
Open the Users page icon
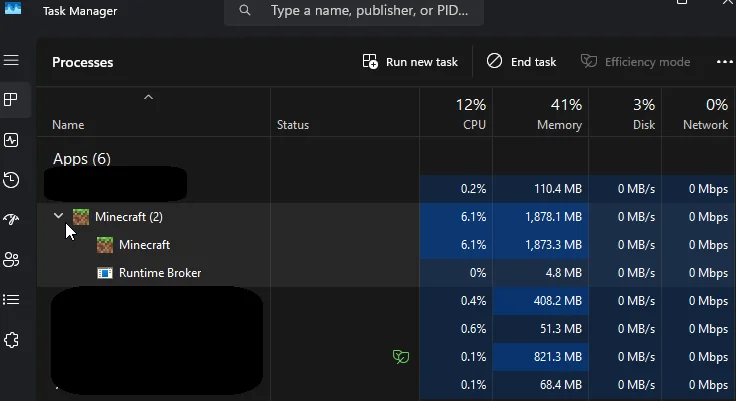(x=11, y=260)
